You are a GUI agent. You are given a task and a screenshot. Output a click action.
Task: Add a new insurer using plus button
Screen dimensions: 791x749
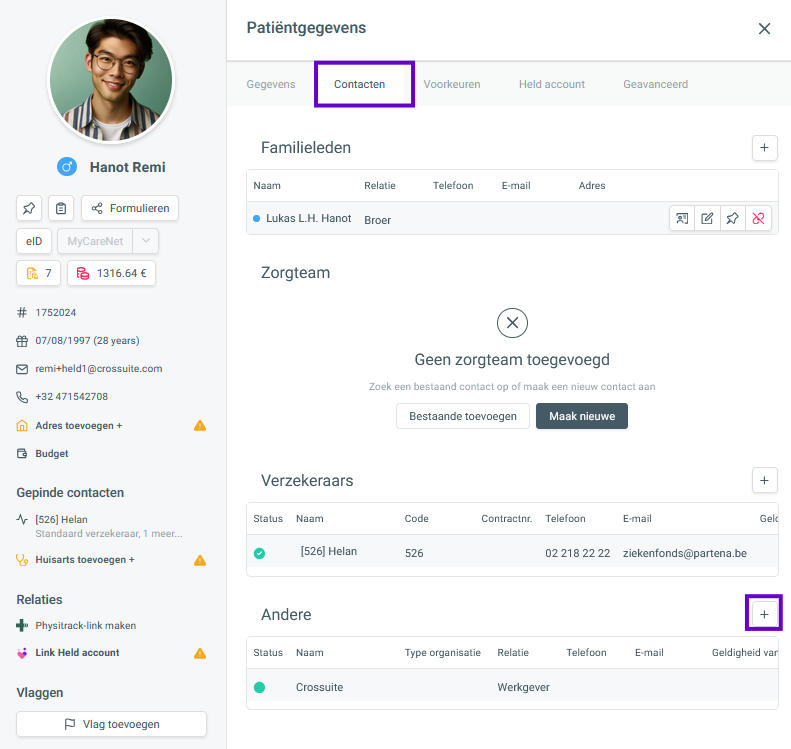[764, 481]
